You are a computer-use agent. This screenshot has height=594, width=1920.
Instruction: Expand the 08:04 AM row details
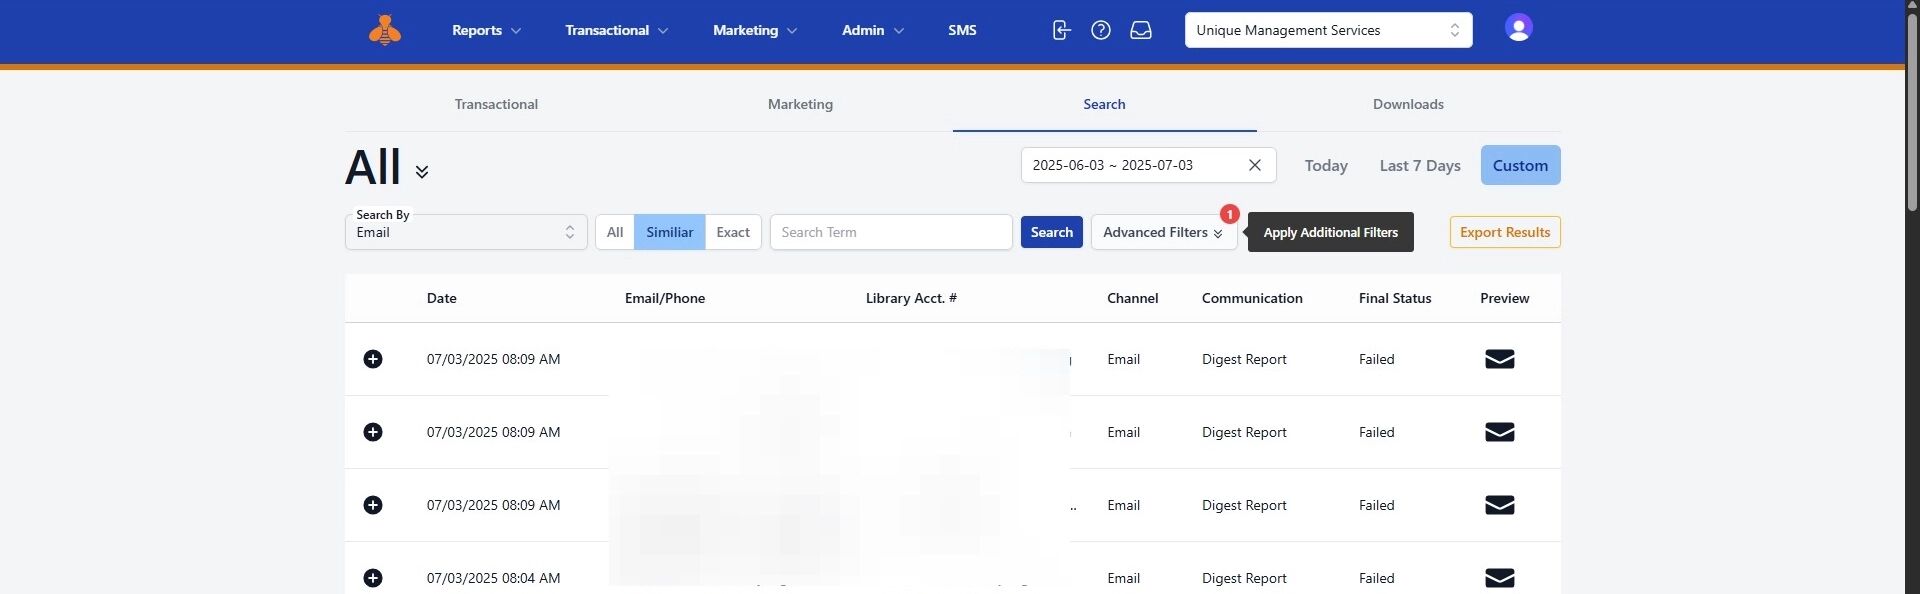[x=373, y=578]
